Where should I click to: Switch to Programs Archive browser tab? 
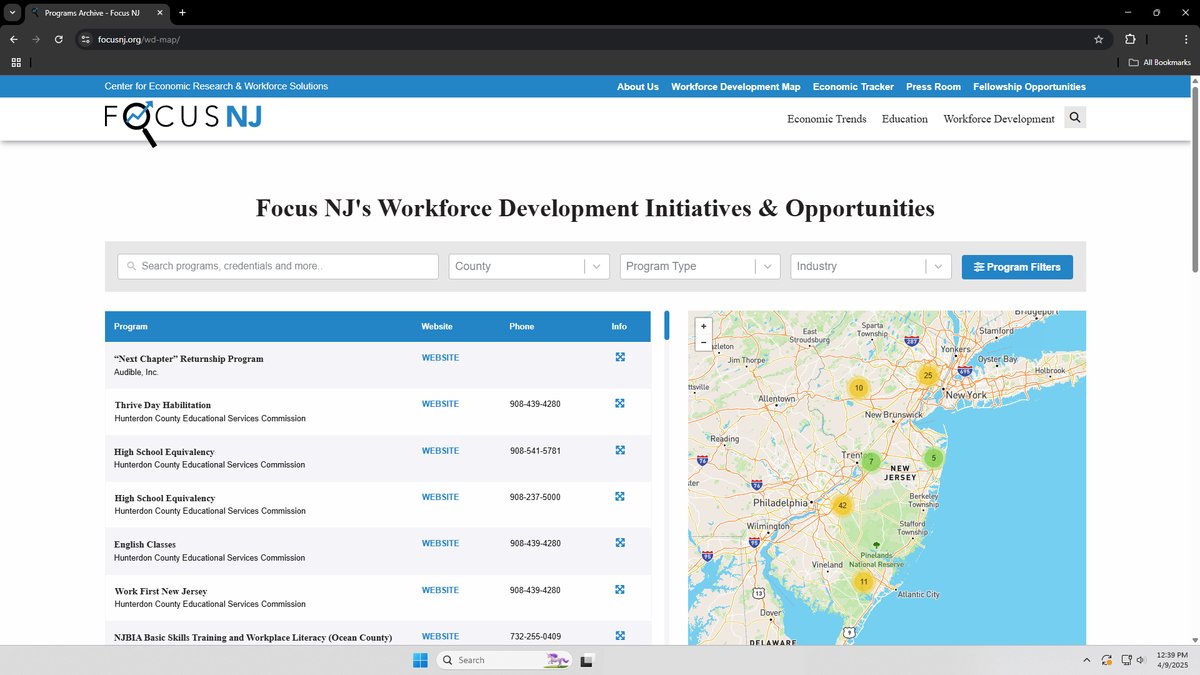pos(98,12)
